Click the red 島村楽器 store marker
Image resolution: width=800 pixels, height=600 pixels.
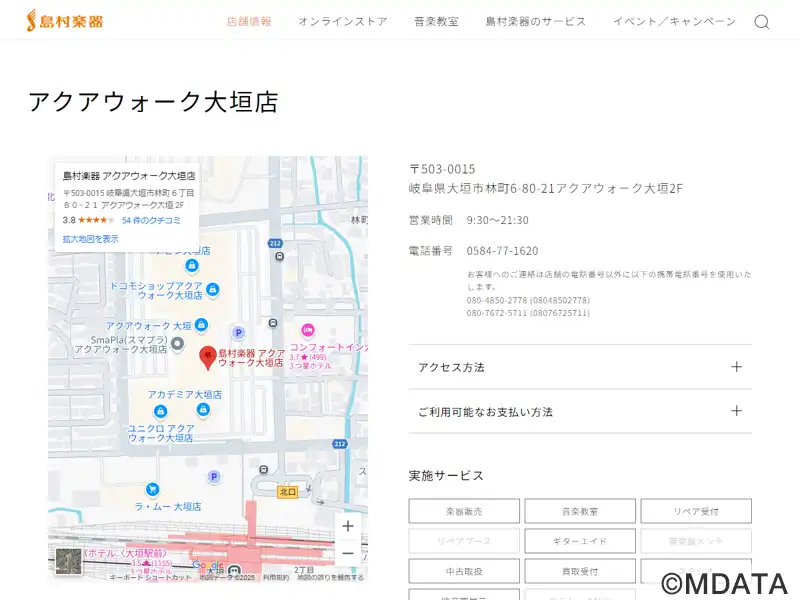208,357
